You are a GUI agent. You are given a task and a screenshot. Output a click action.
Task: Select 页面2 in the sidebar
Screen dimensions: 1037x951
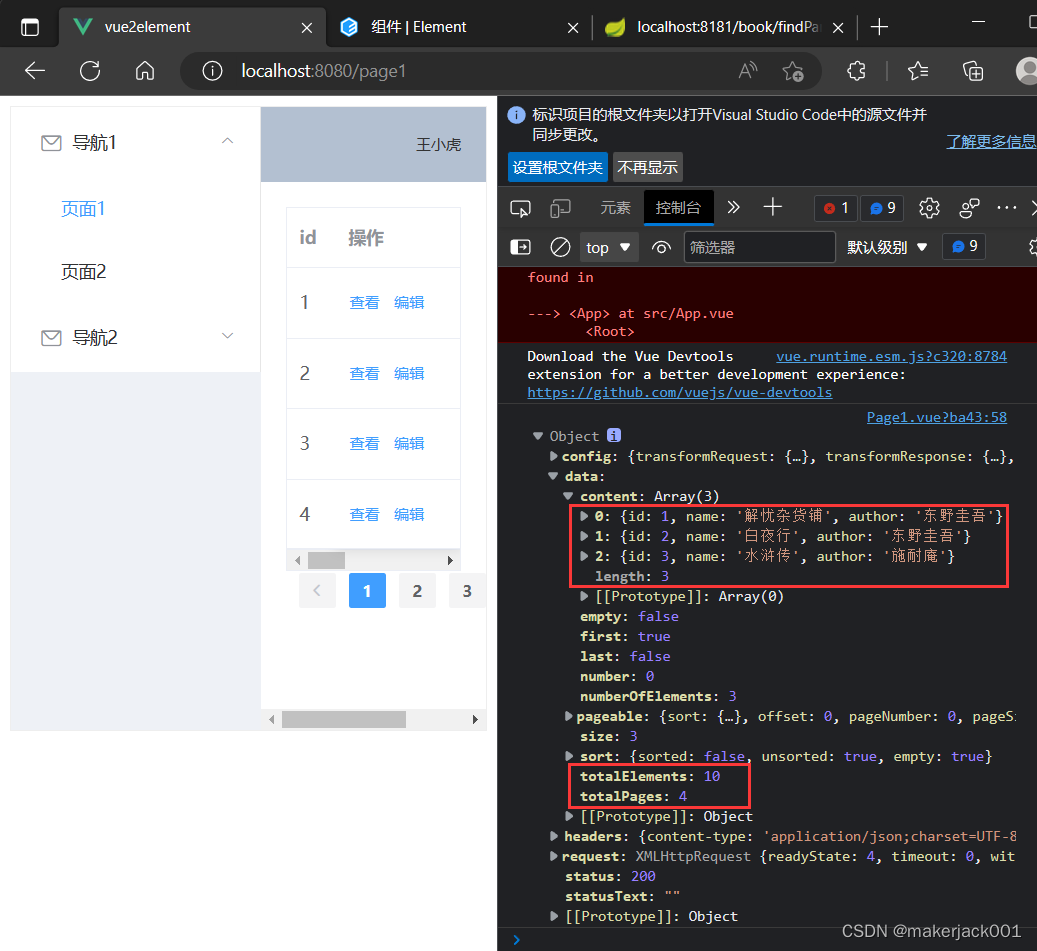click(84, 272)
